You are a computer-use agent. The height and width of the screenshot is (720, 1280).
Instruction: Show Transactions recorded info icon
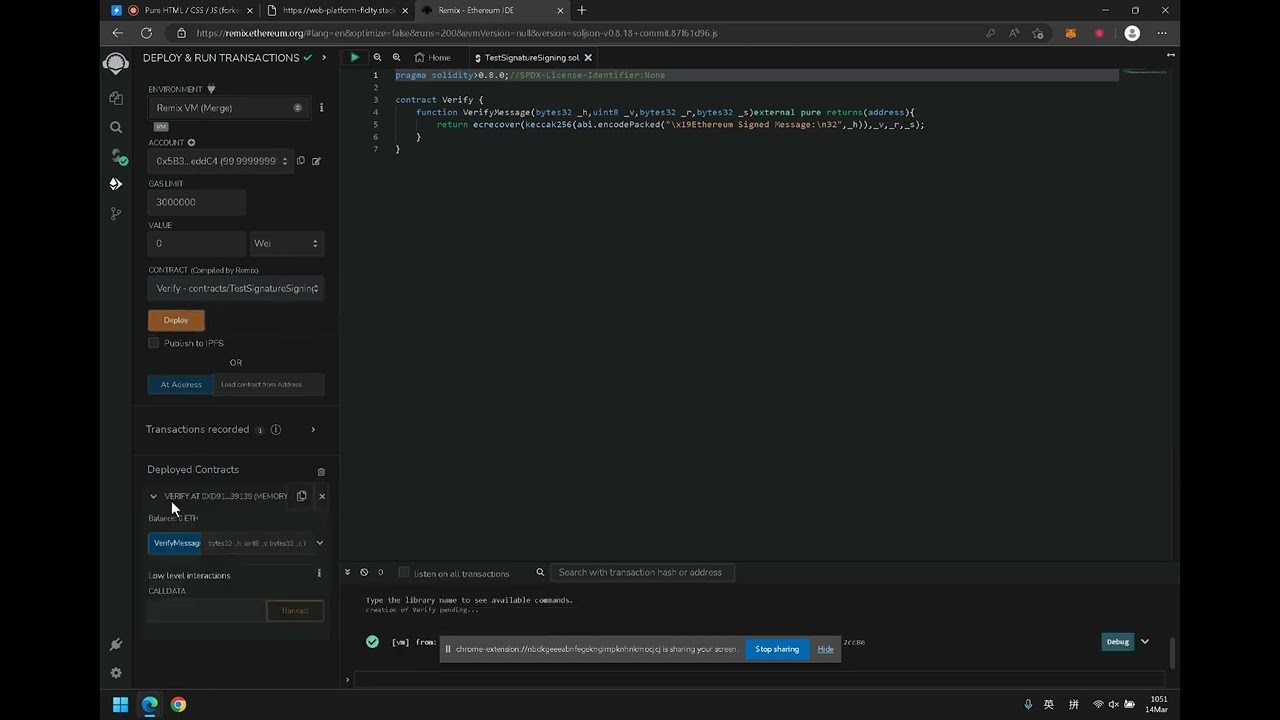276,430
